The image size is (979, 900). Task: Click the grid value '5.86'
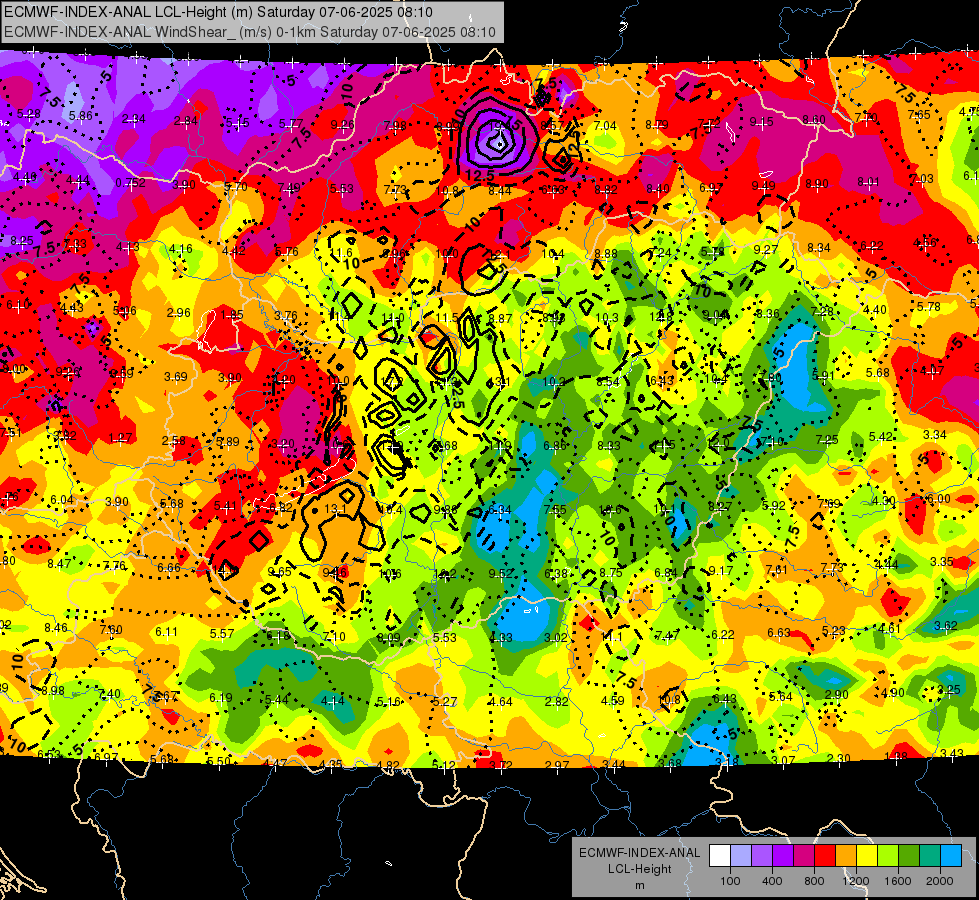coord(81,116)
